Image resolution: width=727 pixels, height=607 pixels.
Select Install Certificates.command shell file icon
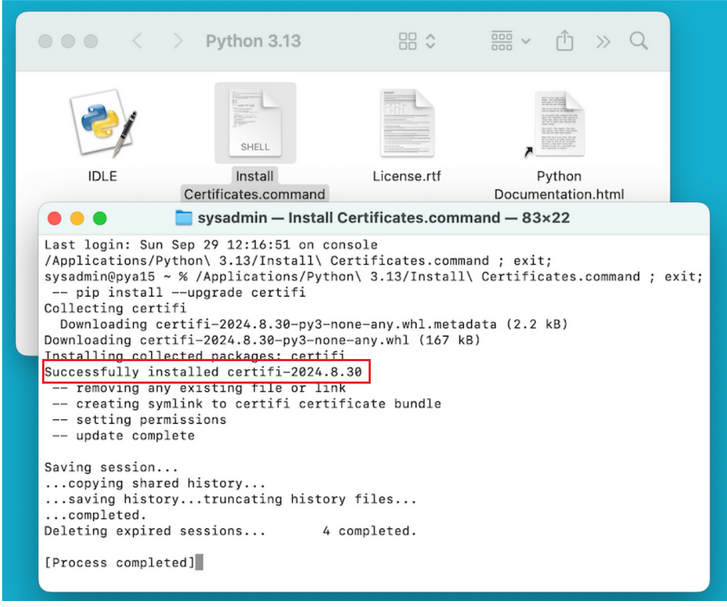(x=255, y=123)
